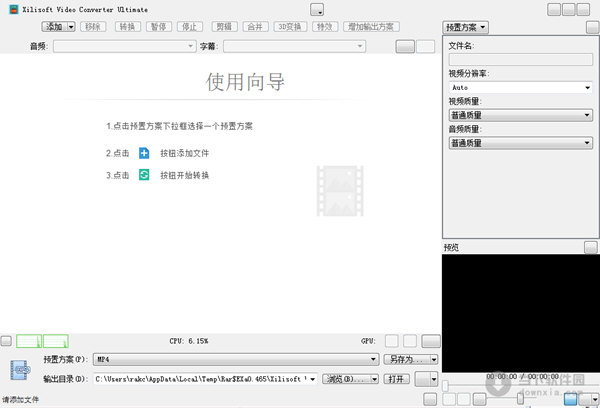
Task: Click the film profile icon at bottom left
Action: (20, 369)
